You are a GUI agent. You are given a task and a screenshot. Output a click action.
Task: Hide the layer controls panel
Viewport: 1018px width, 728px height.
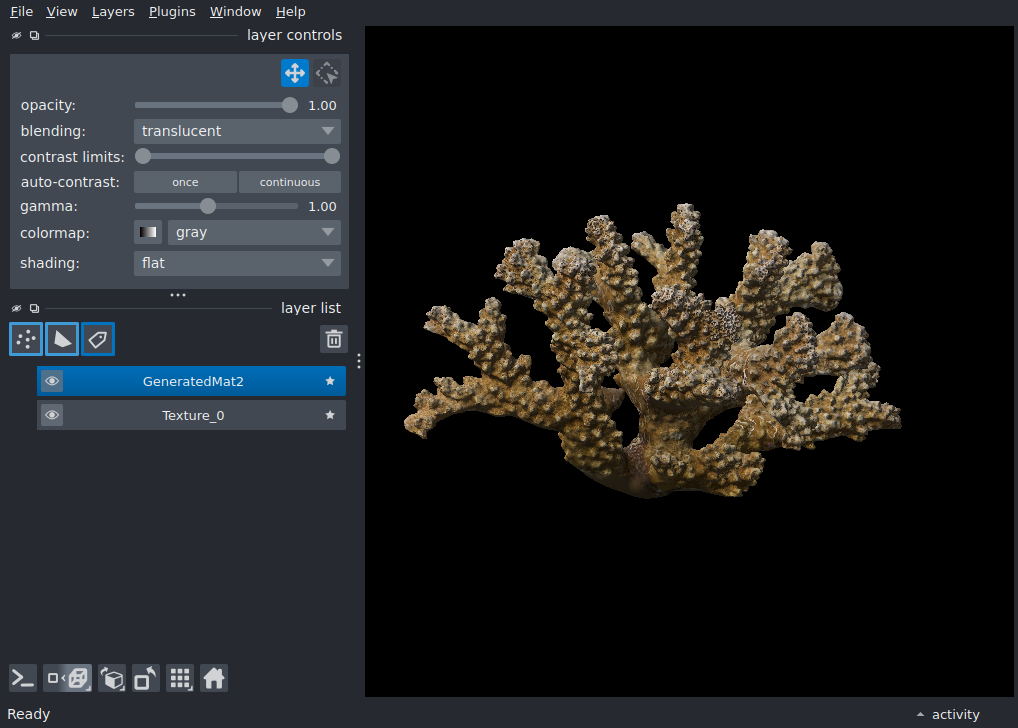click(16, 36)
